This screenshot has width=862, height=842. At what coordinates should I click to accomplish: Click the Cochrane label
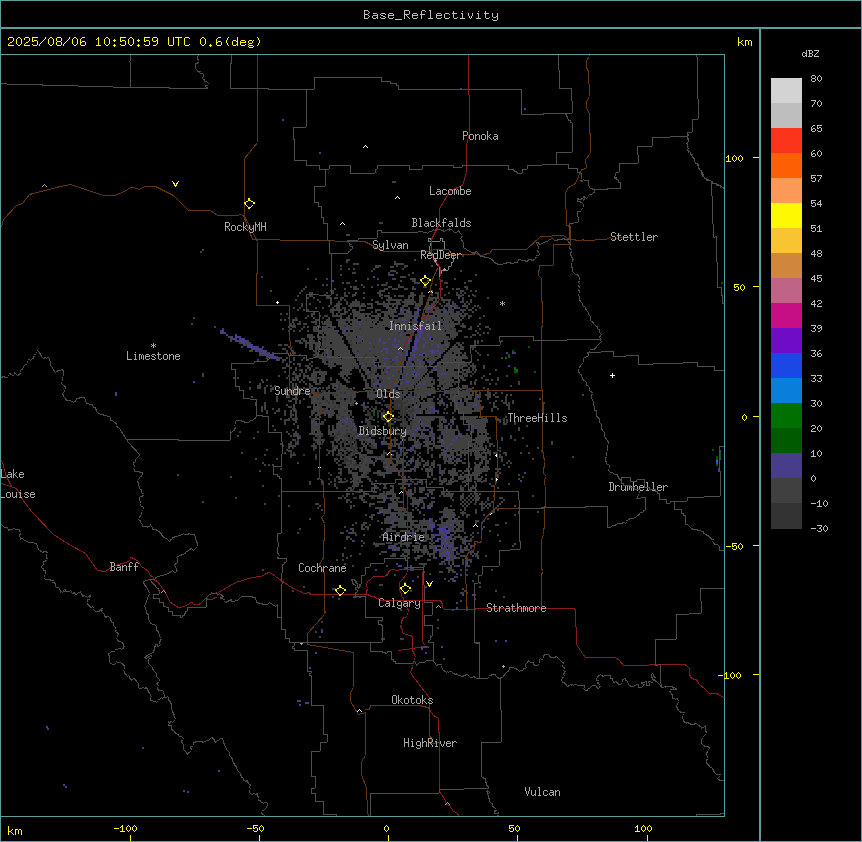coord(322,568)
